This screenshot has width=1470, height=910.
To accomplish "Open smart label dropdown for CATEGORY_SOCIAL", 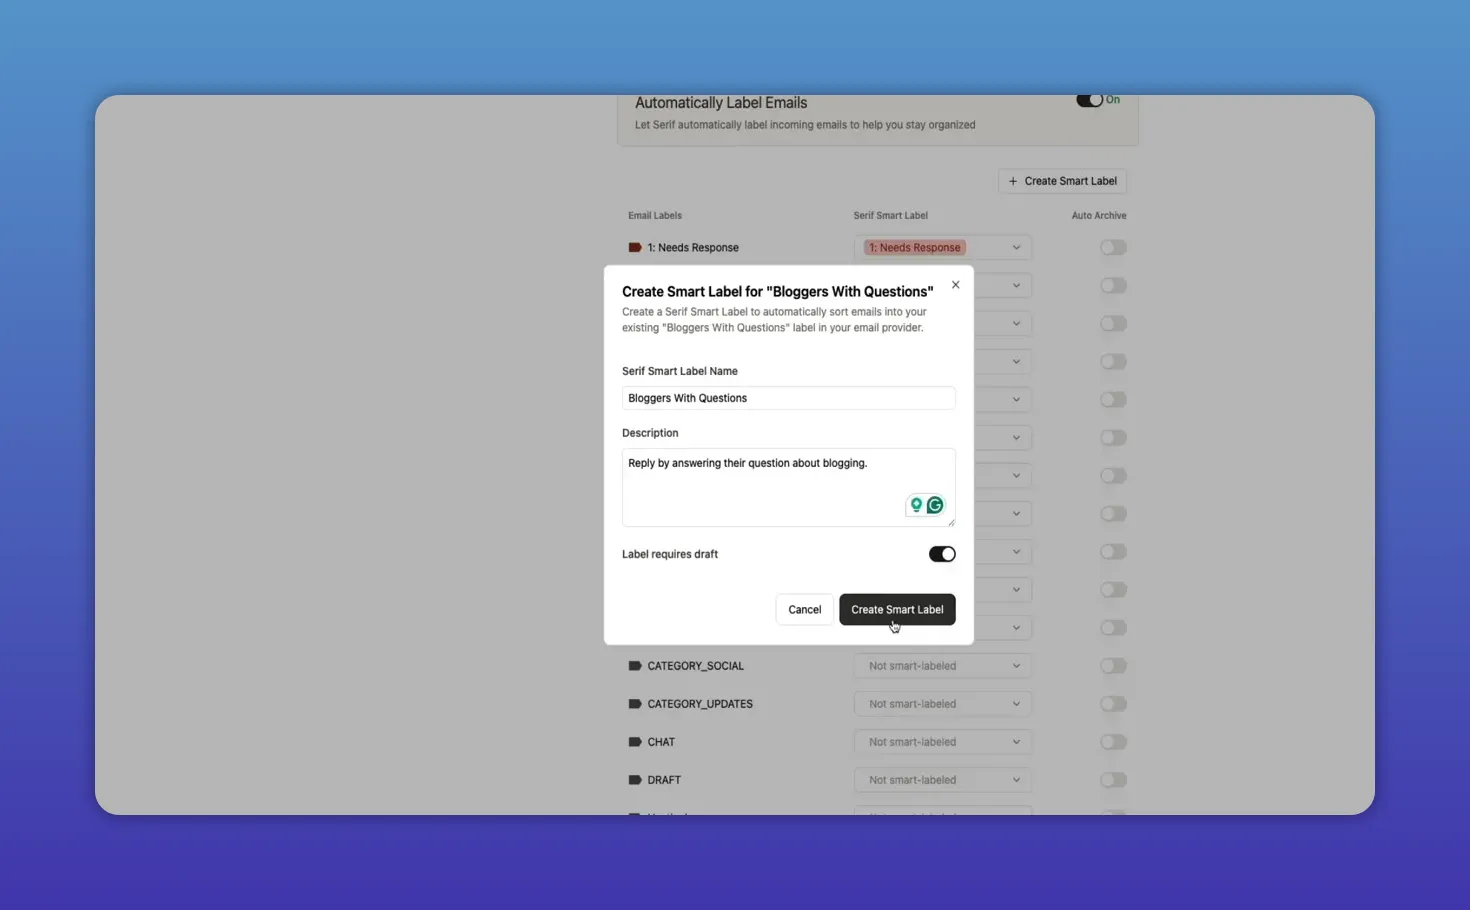I will pos(942,666).
